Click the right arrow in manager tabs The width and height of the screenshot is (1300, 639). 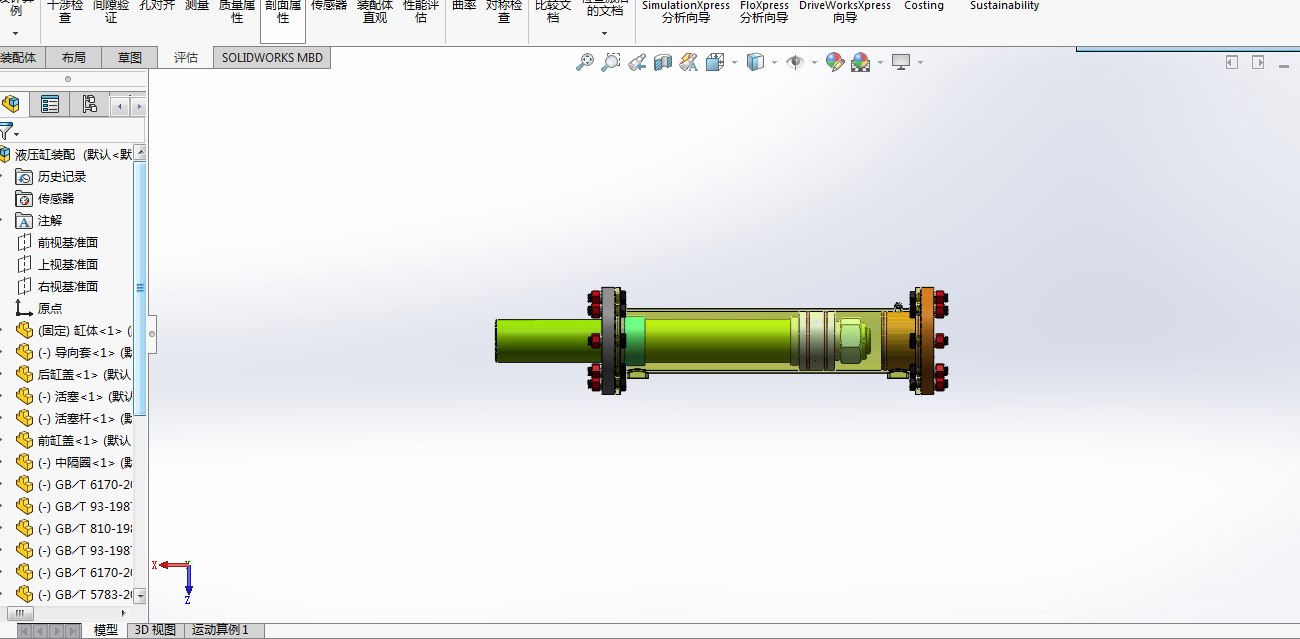(138, 106)
